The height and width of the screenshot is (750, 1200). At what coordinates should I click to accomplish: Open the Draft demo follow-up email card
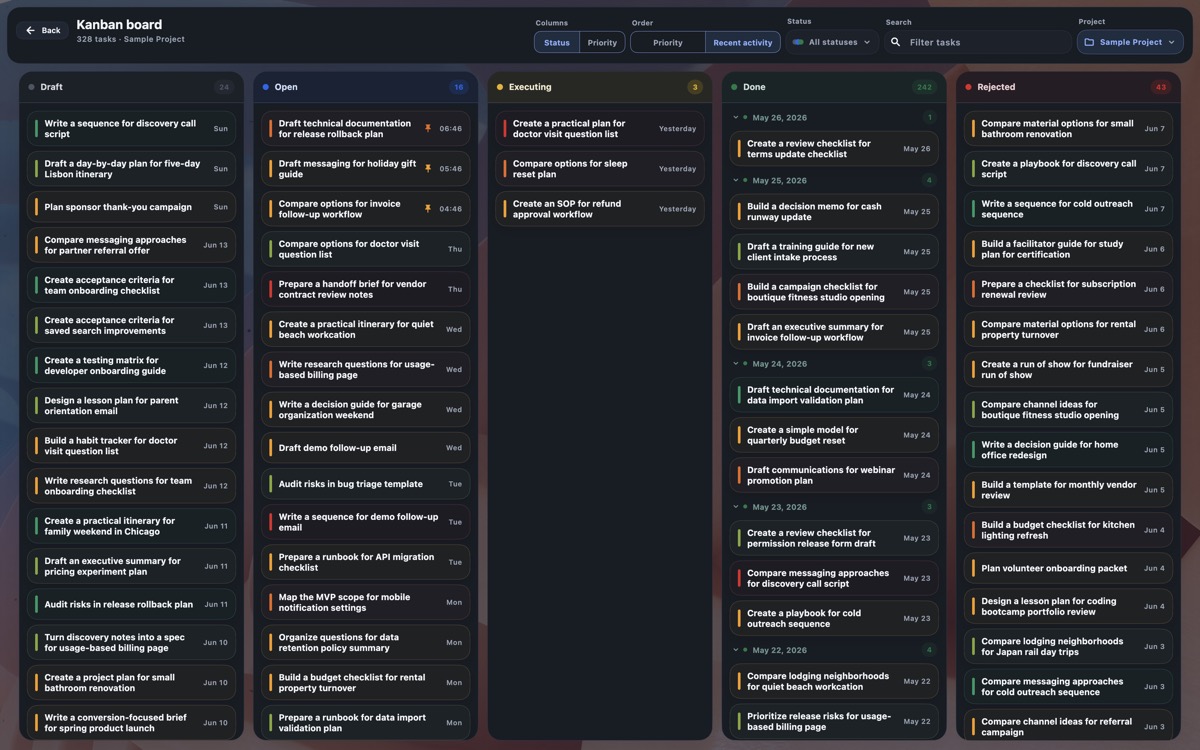point(366,448)
